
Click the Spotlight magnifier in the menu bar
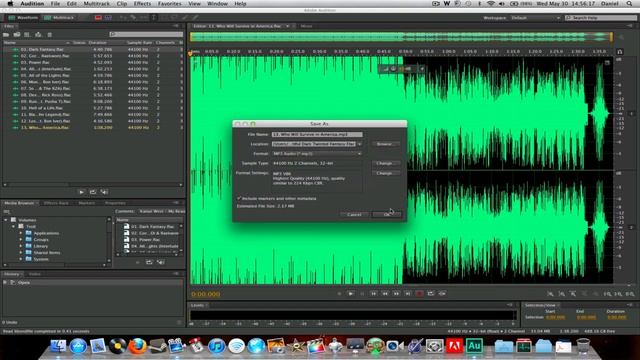tap(630, 4)
